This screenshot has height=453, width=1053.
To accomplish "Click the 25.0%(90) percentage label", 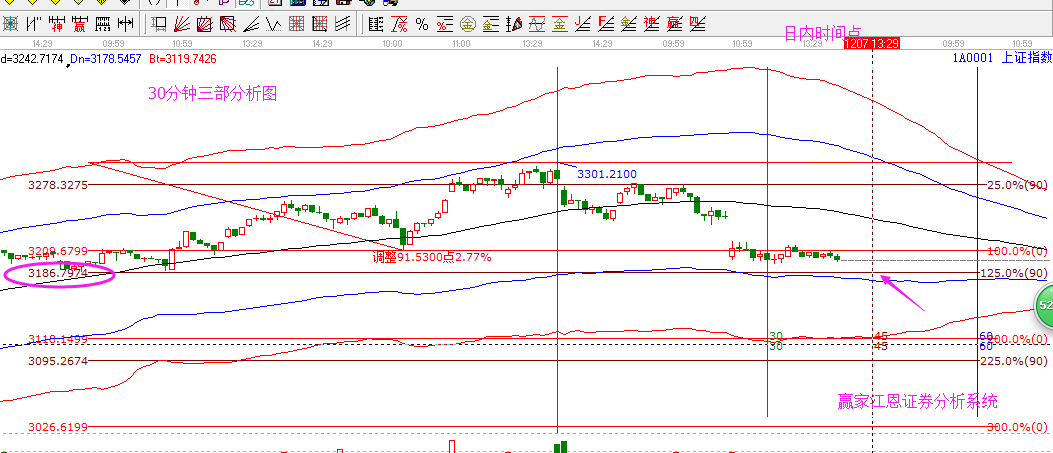I will [x=1017, y=185].
